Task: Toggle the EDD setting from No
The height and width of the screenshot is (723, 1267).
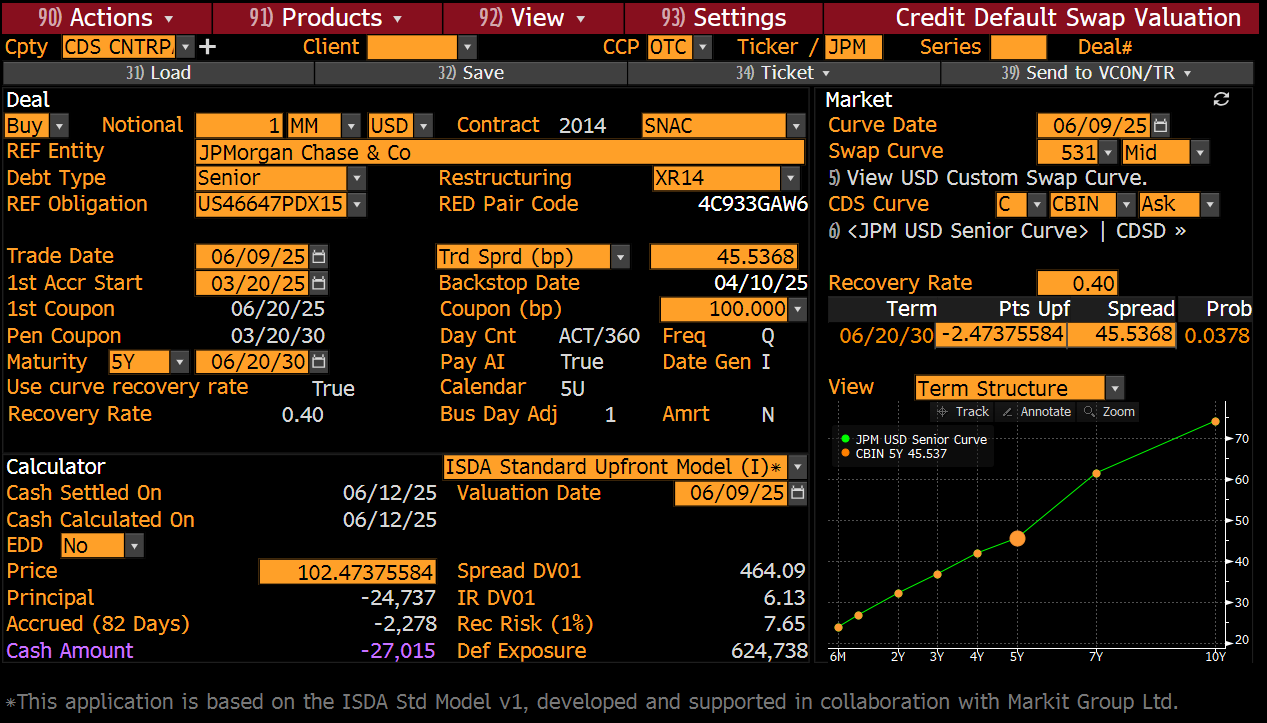Action: (133, 545)
